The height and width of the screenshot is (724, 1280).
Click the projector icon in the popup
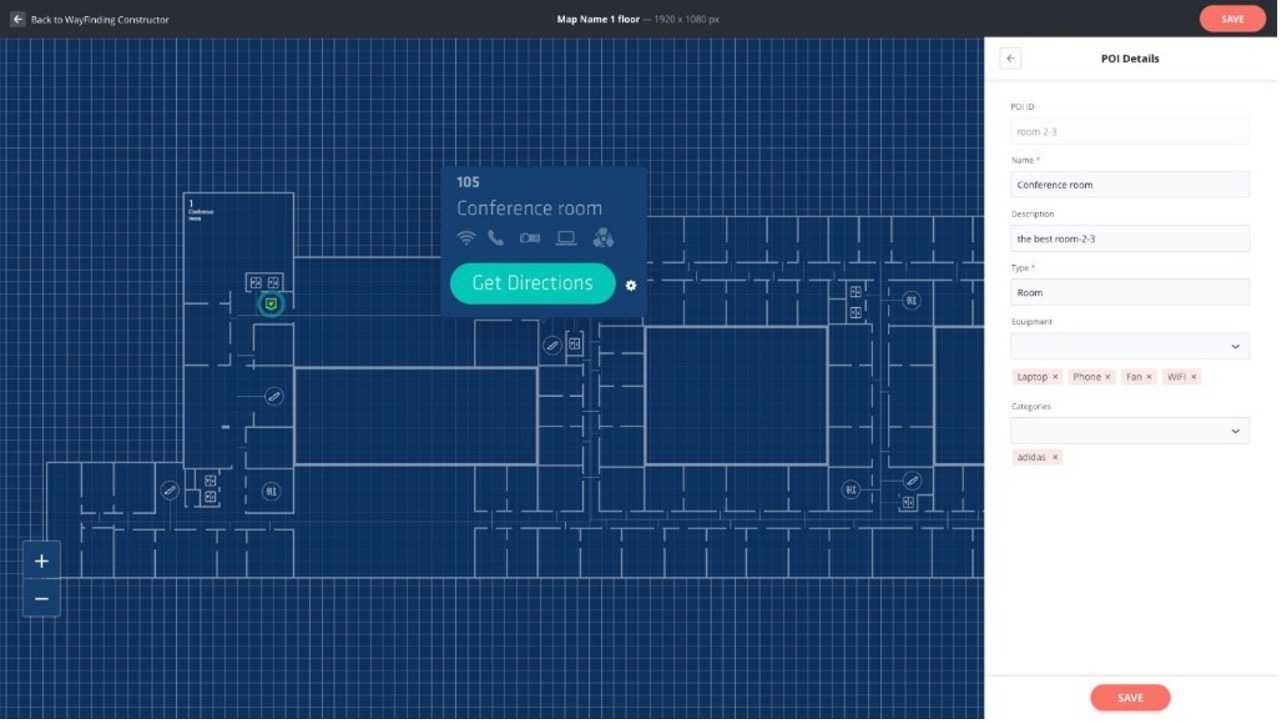pos(530,238)
